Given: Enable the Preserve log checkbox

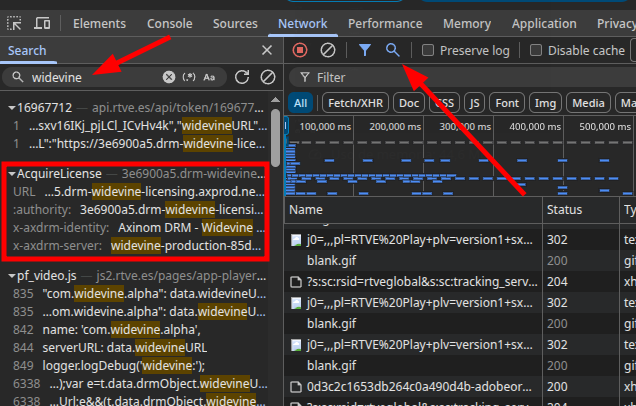Looking at the screenshot, I should click(x=428, y=50).
